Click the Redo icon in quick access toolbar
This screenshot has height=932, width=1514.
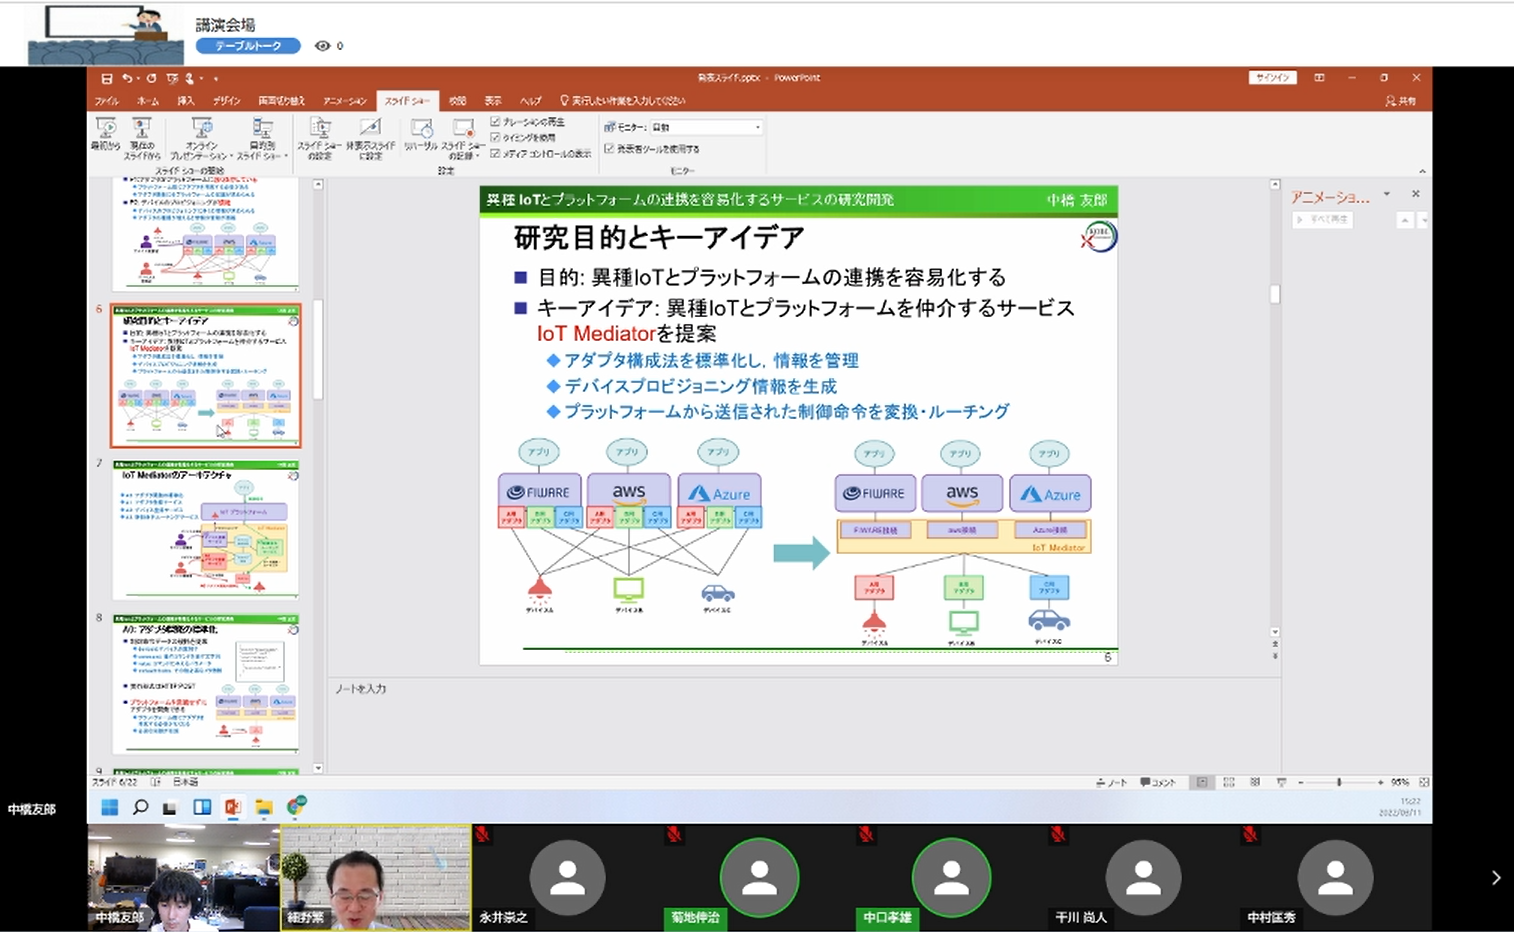click(x=151, y=78)
